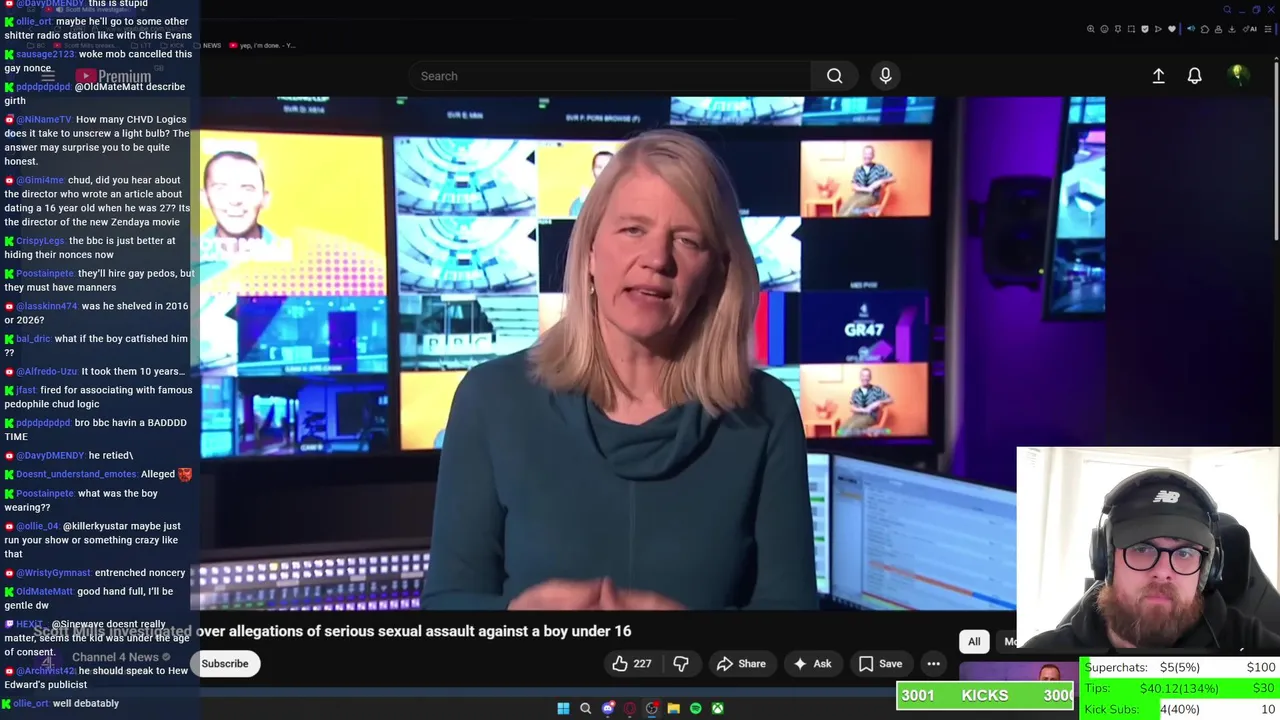The height and width of the screenshot is (720, 1280).
Task: Open the browser extensions cube icon
Action: click(x=1205, y=29)
